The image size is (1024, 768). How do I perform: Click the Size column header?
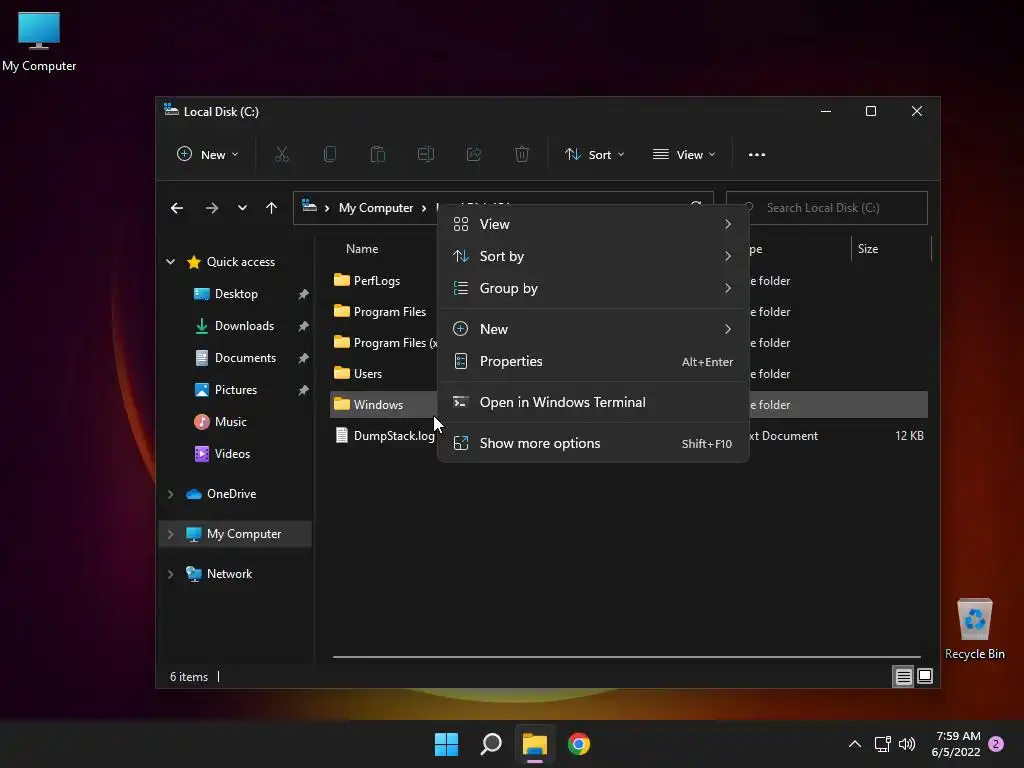click(x=868, y=249)
